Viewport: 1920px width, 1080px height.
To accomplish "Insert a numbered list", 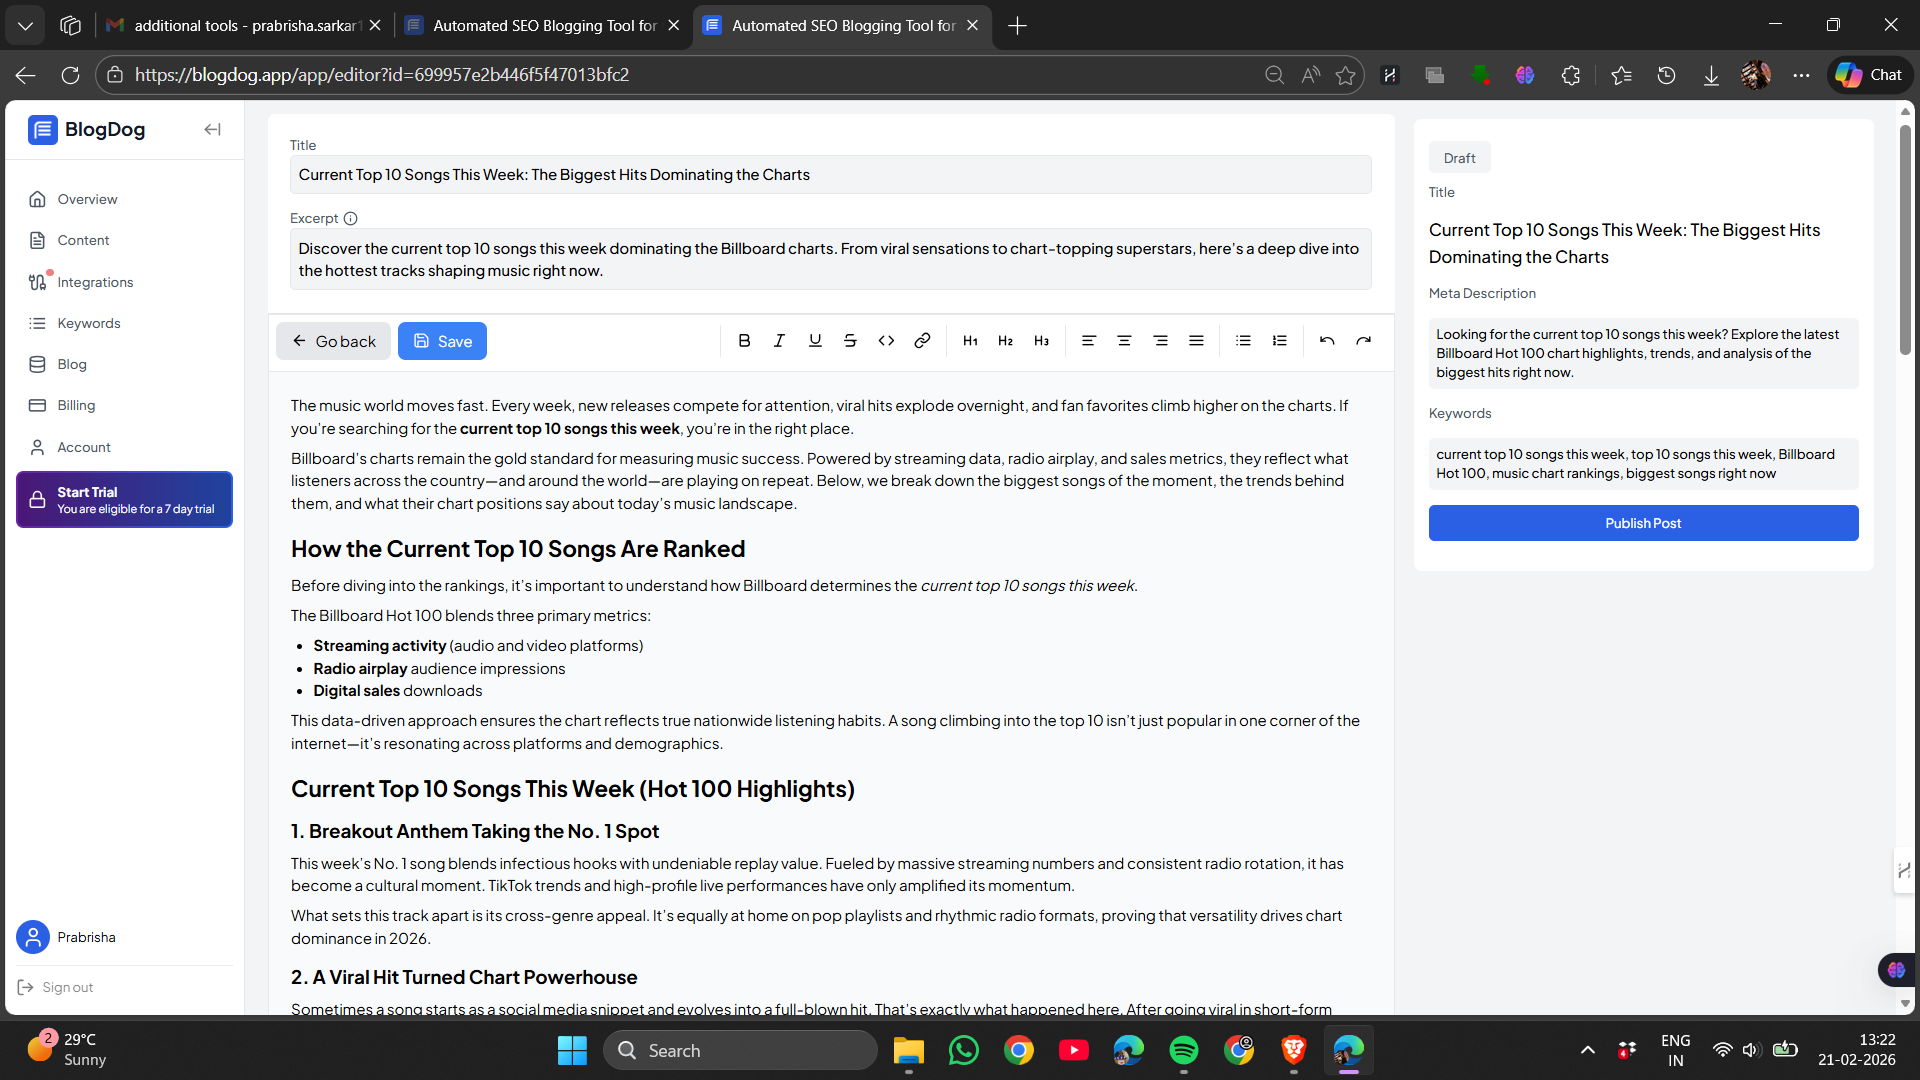I will (1279, 341).
